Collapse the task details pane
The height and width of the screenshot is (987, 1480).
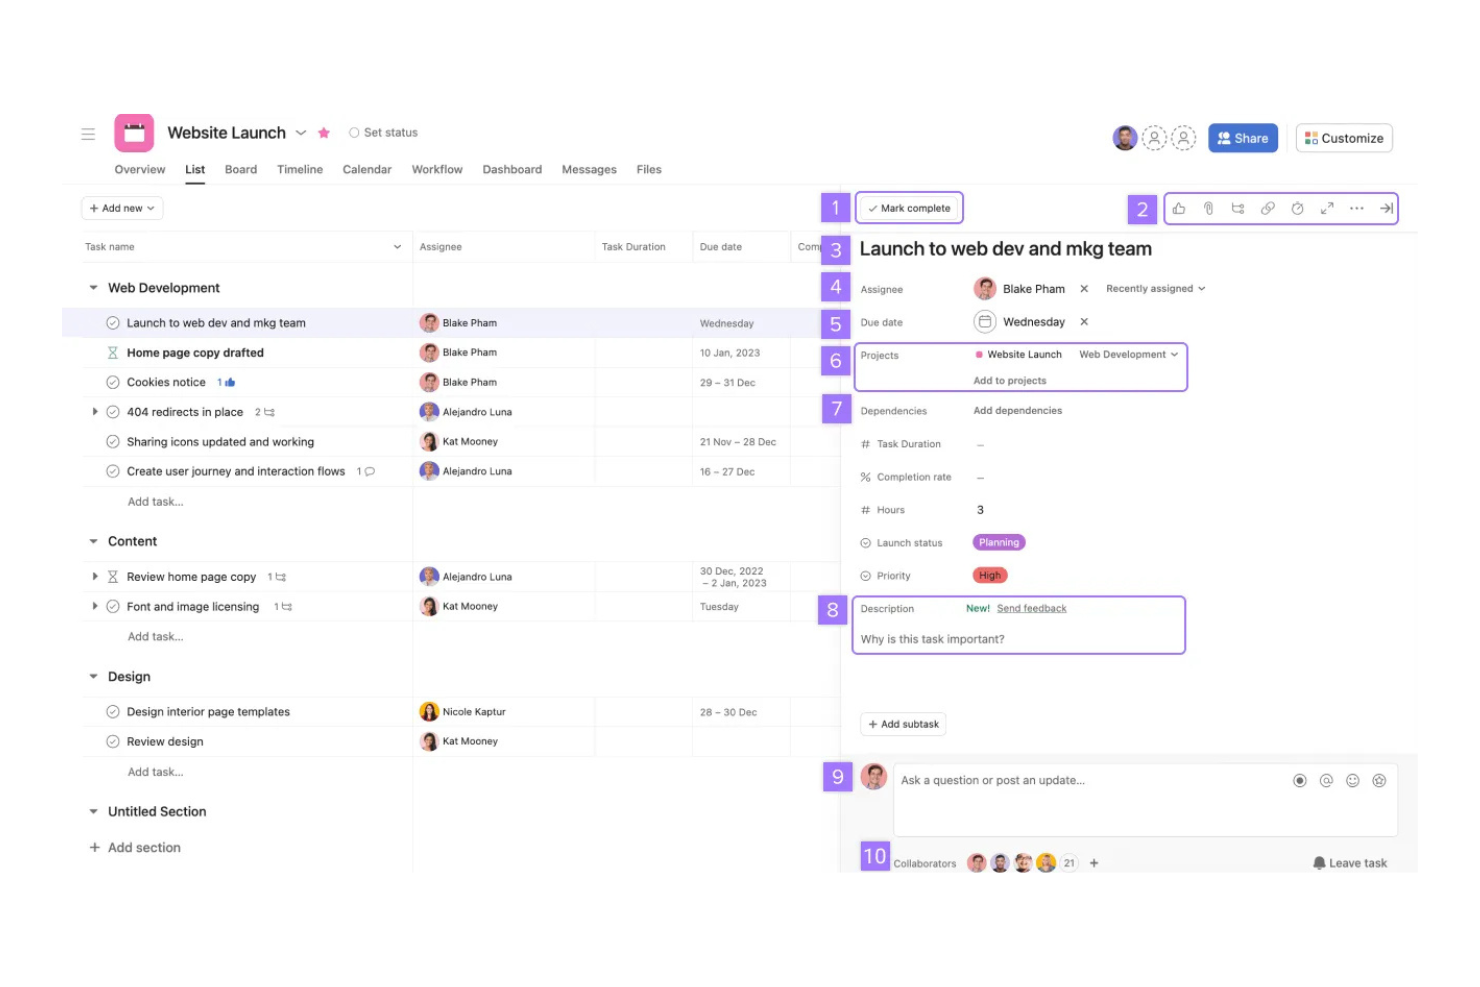[1386, 208]
